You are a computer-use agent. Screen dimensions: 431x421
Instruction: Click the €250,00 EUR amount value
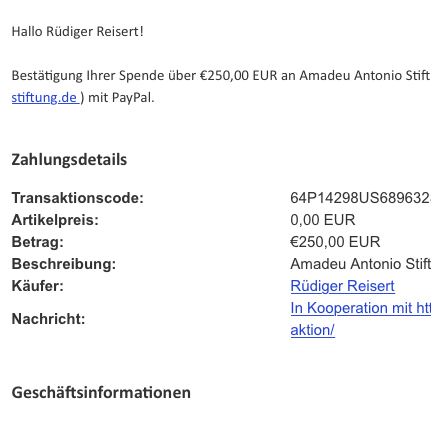pyautogui.click(x=335, y=242)
